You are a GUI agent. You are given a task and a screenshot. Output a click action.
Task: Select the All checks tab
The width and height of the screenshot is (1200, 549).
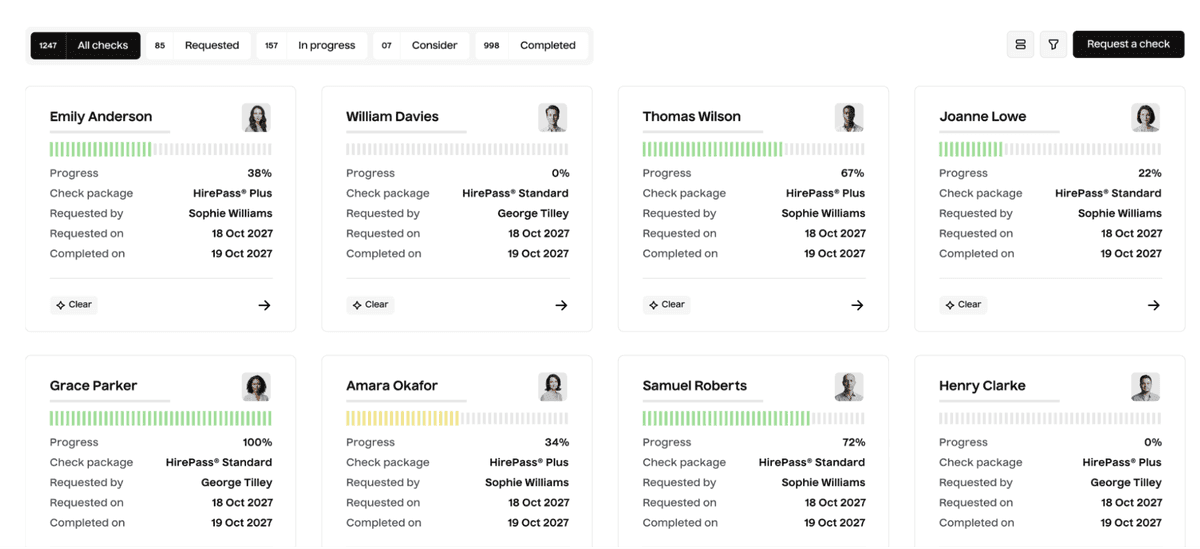click(x=85, y=45)
